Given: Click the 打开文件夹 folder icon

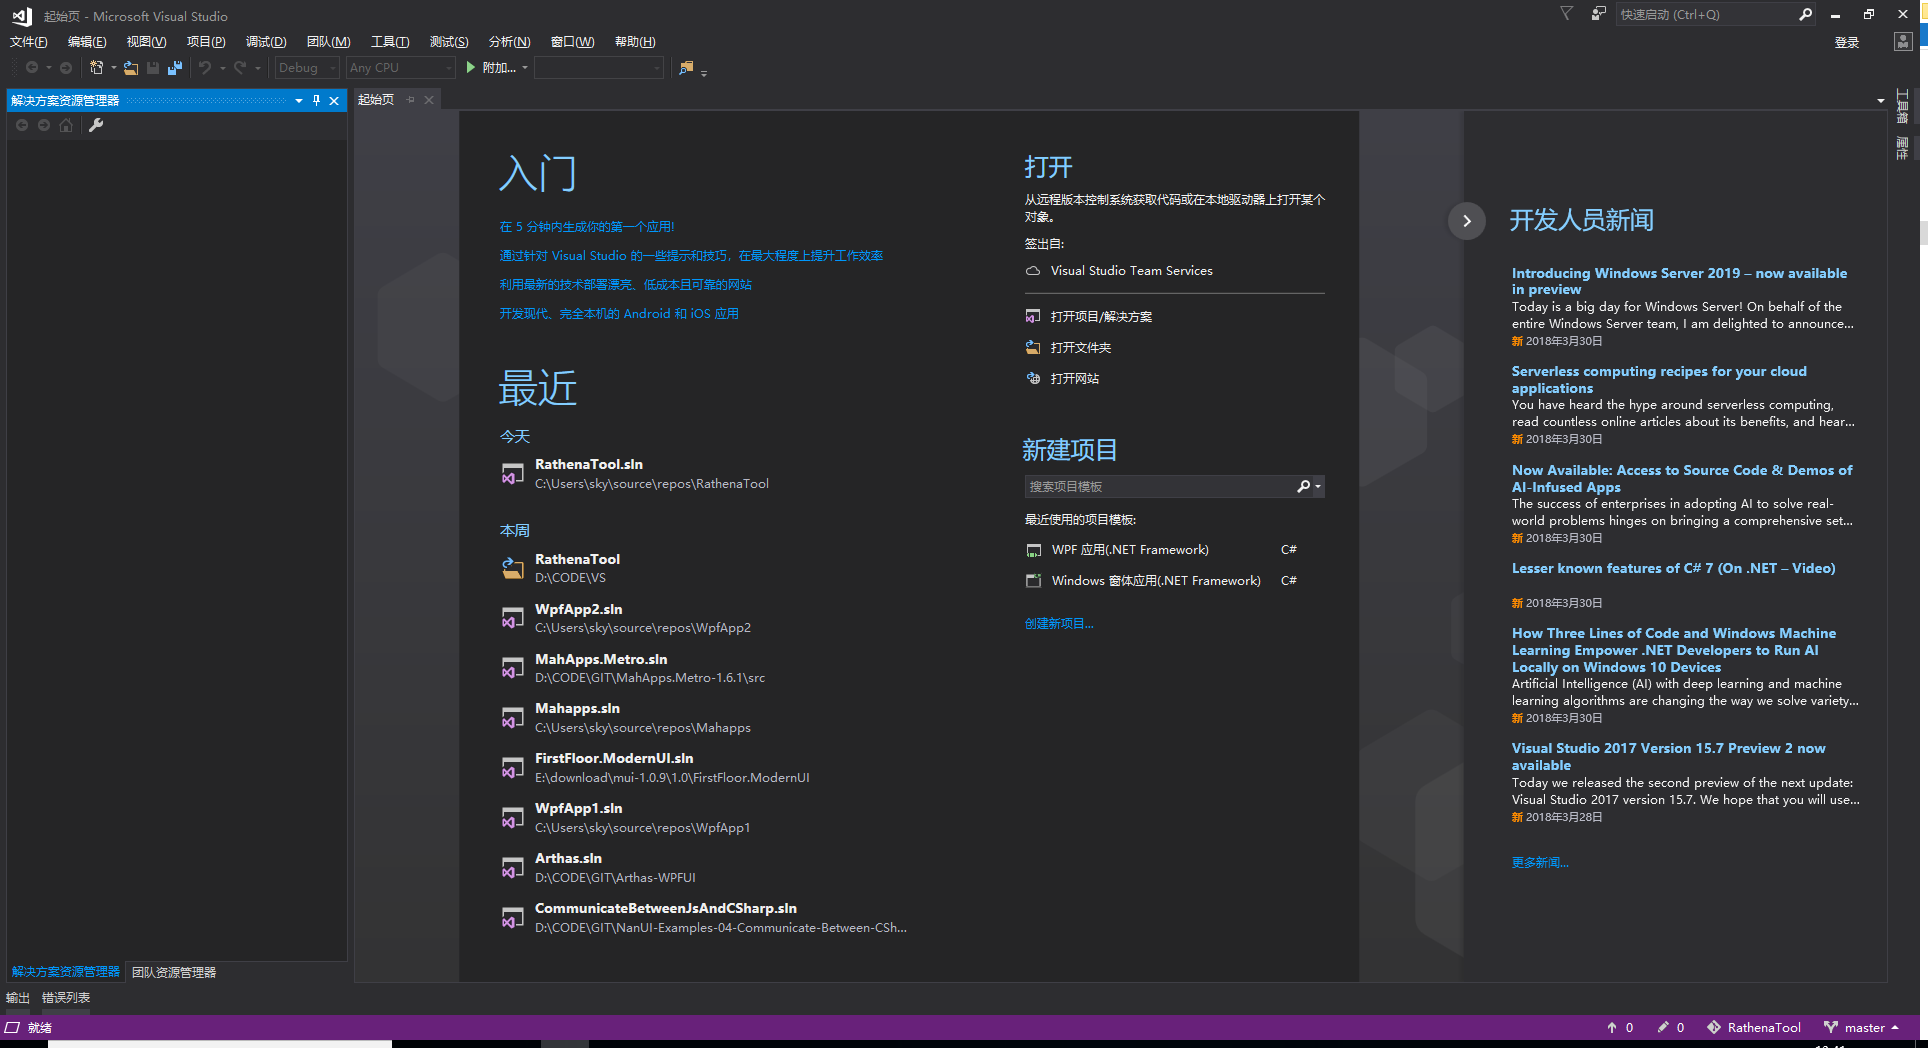Looking at the screenshot, I should pos(1033,347).
